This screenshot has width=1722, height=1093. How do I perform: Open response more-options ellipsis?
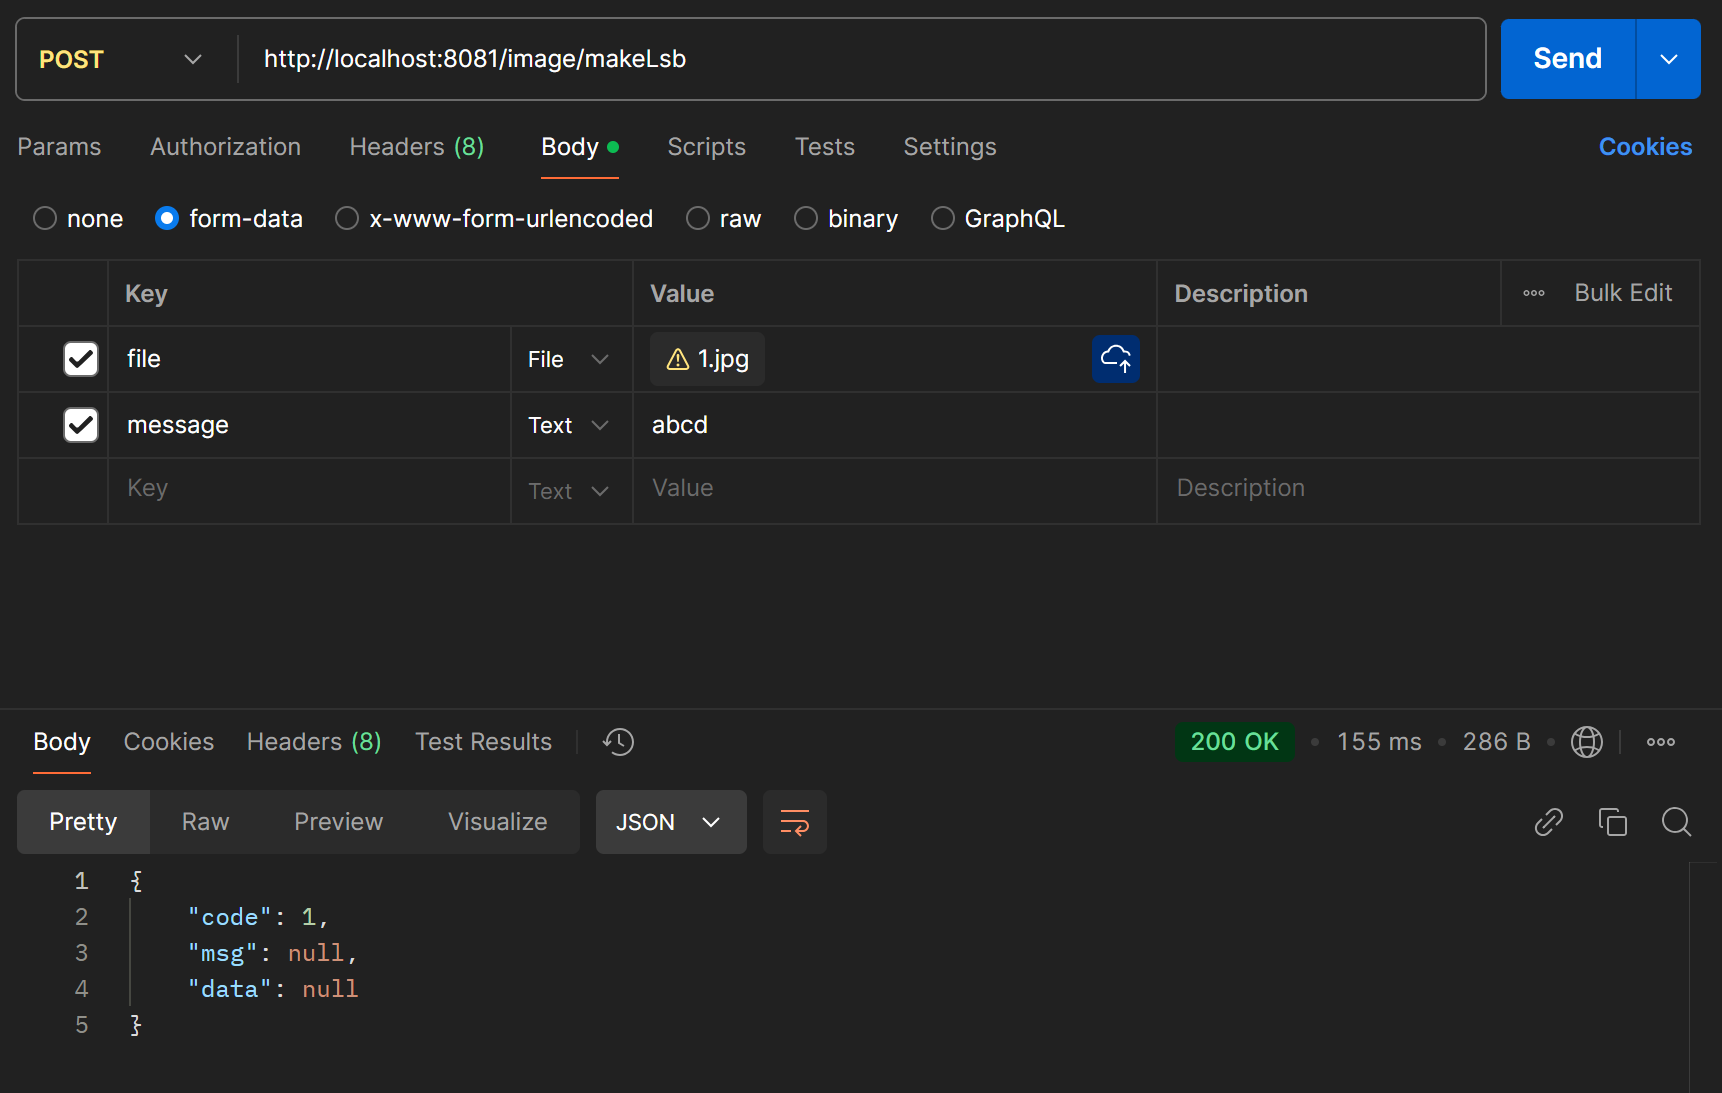pyautogui.click(x=1660, y=742)
